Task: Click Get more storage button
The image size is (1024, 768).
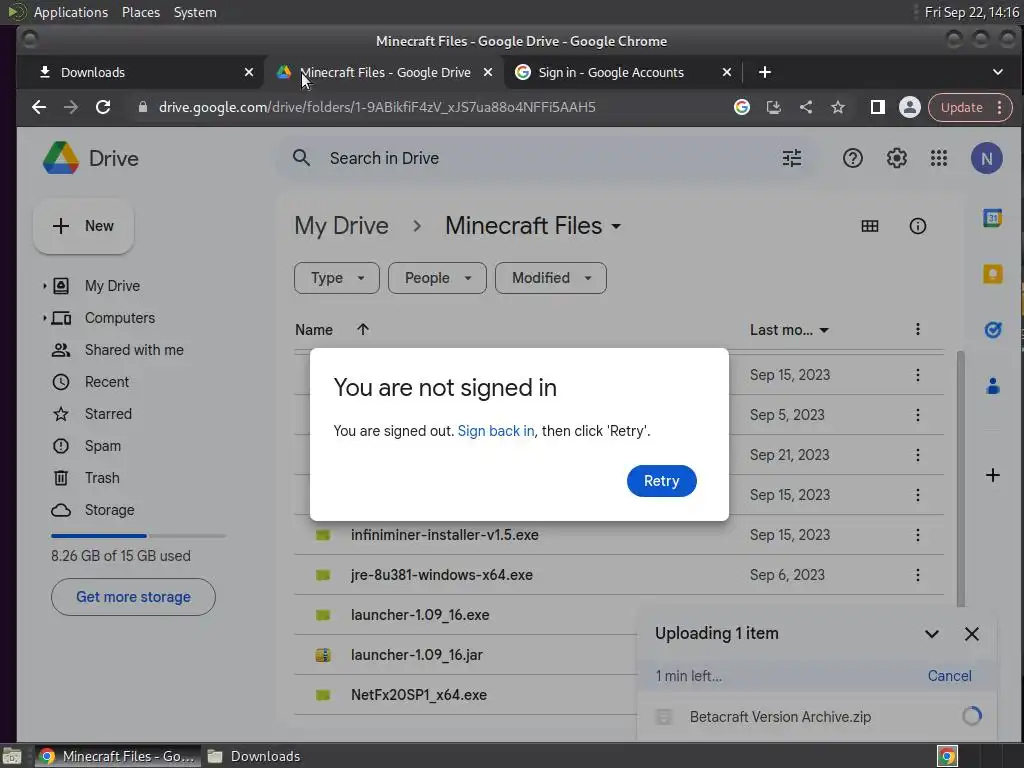Action: point(133,597)
